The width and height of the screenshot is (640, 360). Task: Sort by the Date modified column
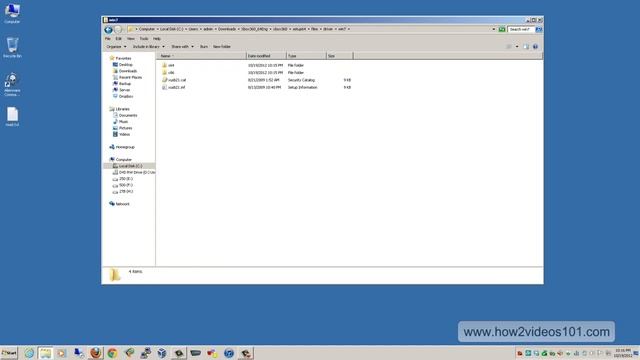pyautogui.click(x=267, y=56)
